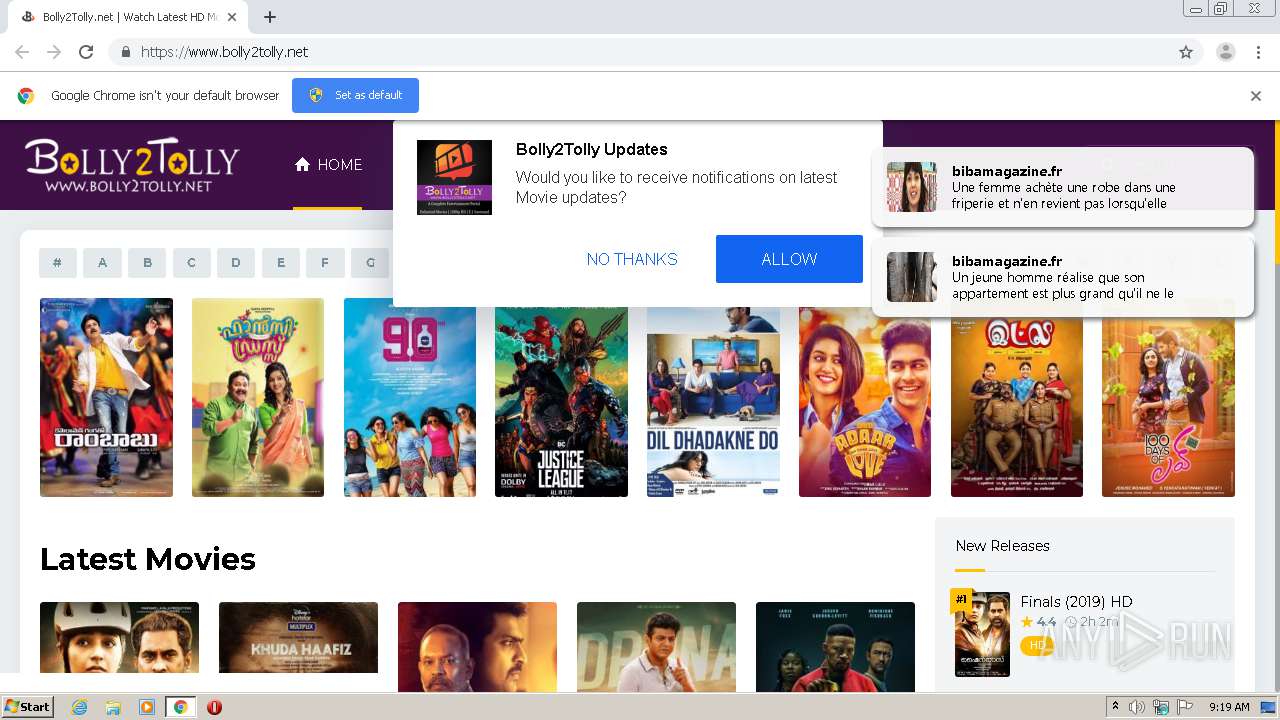Filter movies by letter F

[325, 263]
